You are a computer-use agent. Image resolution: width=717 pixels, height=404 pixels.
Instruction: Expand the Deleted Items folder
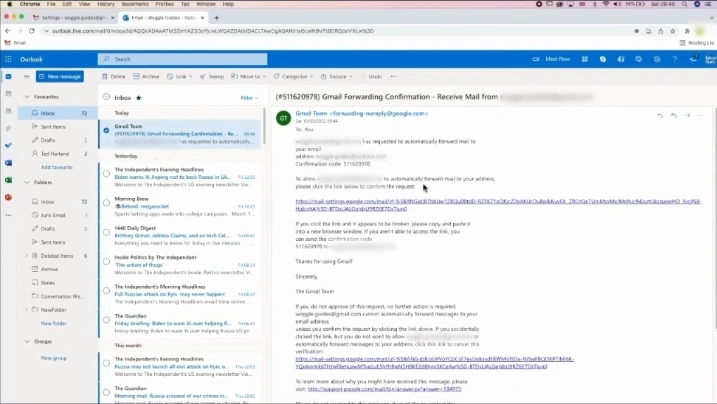[x=26, y=256]
